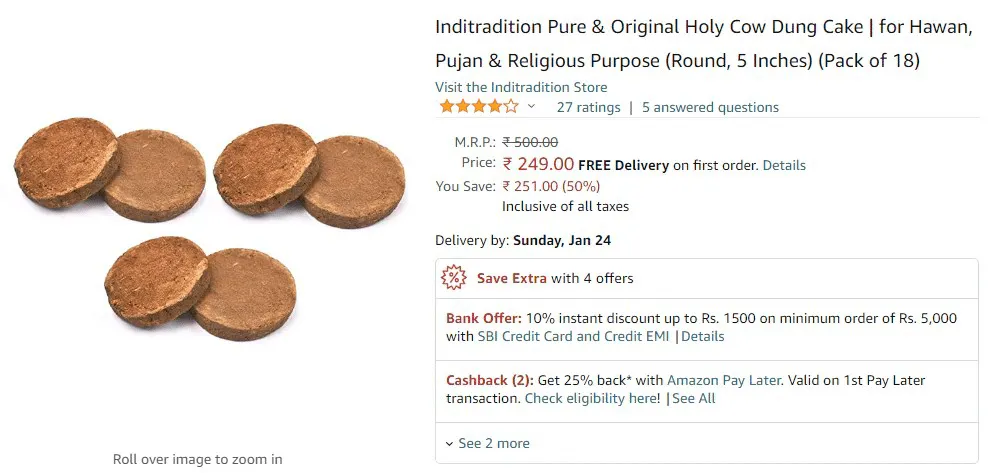Select the Bank Offer heading

pos(484,318)
